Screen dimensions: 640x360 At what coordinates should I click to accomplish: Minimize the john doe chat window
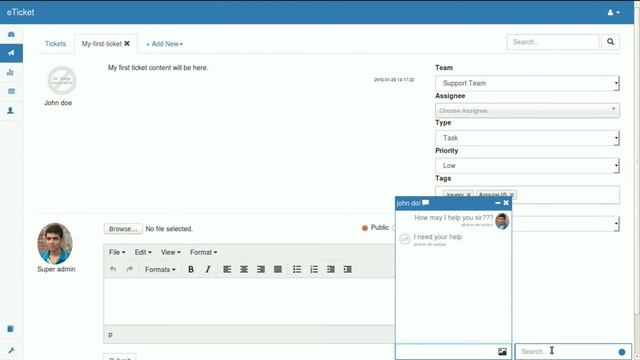tap(498, 203)
